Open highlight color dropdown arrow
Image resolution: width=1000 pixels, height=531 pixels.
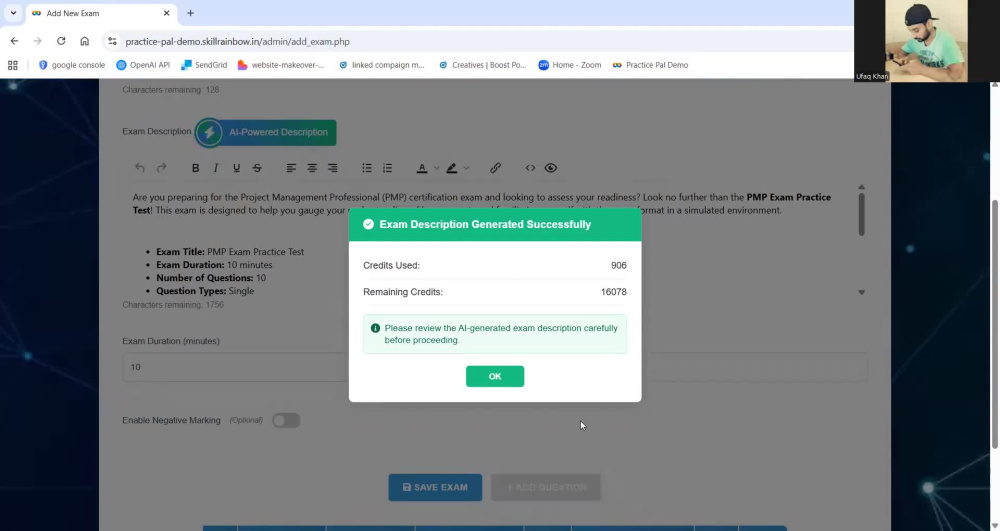click(466, 168)
